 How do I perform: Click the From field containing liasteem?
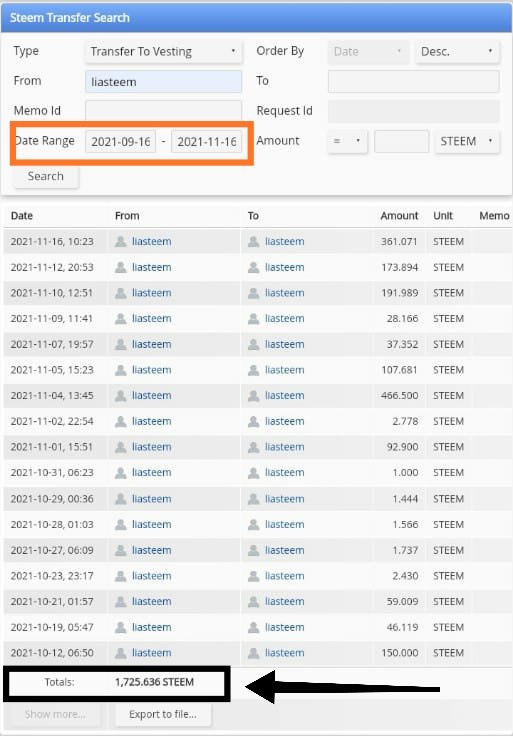[163, 82]
